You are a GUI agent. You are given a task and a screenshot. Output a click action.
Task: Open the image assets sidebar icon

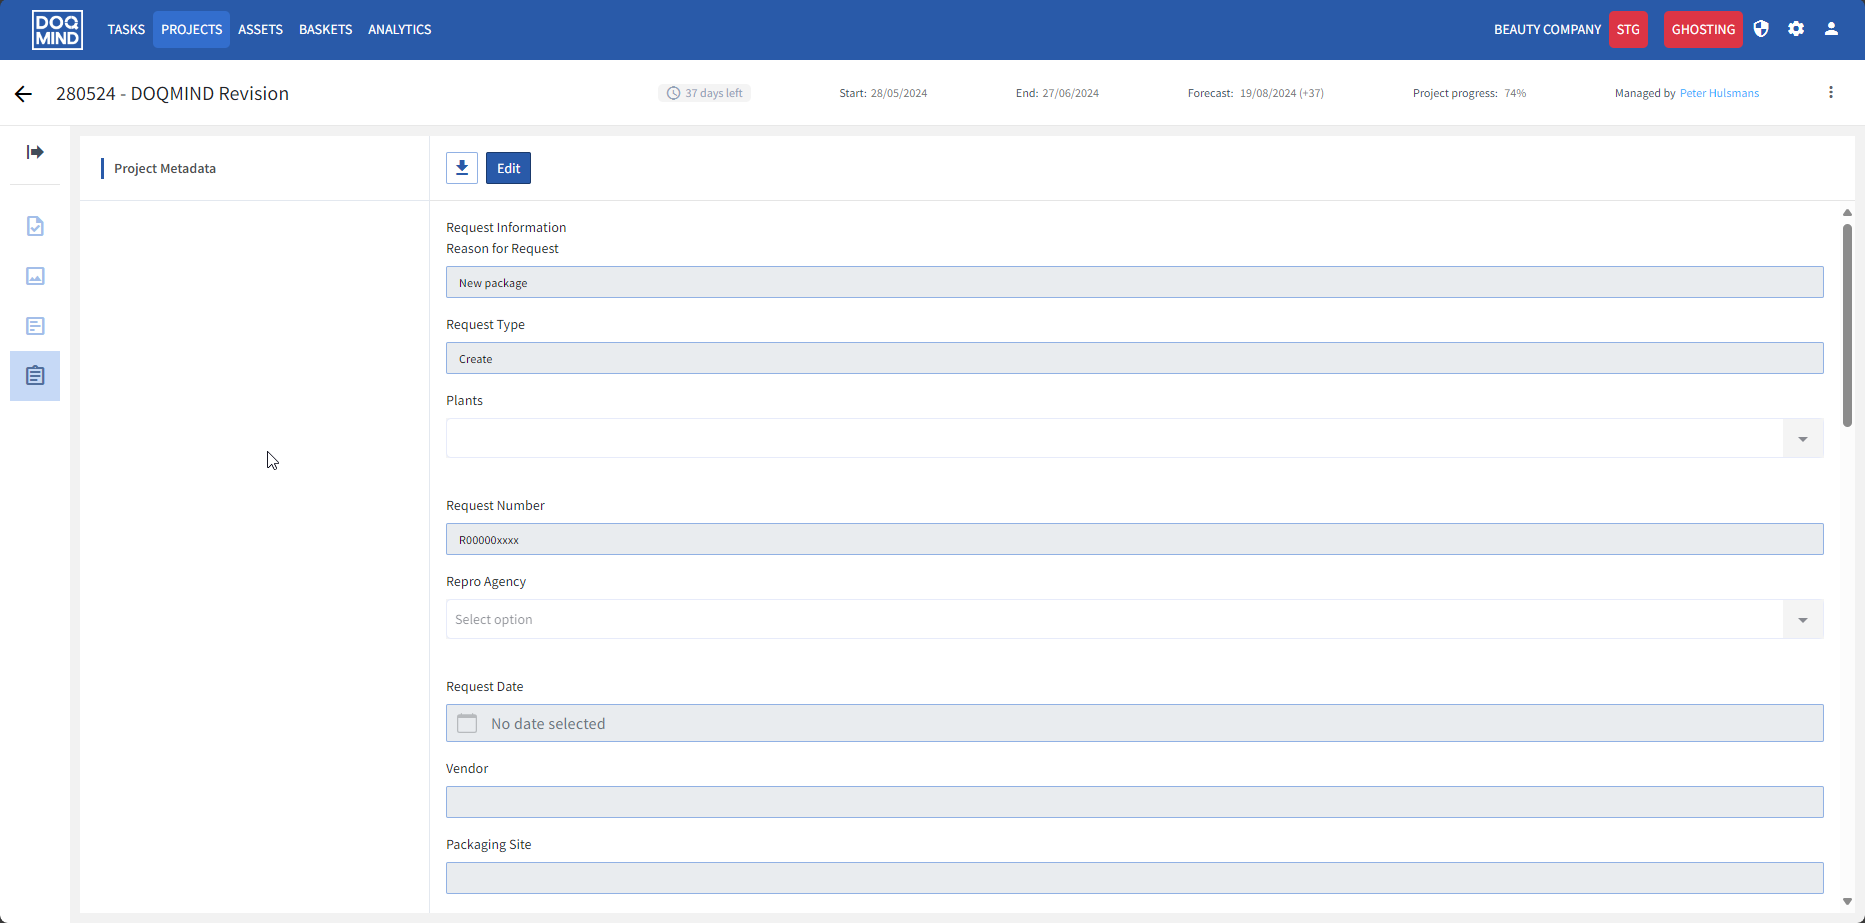[x=35, y=276]
